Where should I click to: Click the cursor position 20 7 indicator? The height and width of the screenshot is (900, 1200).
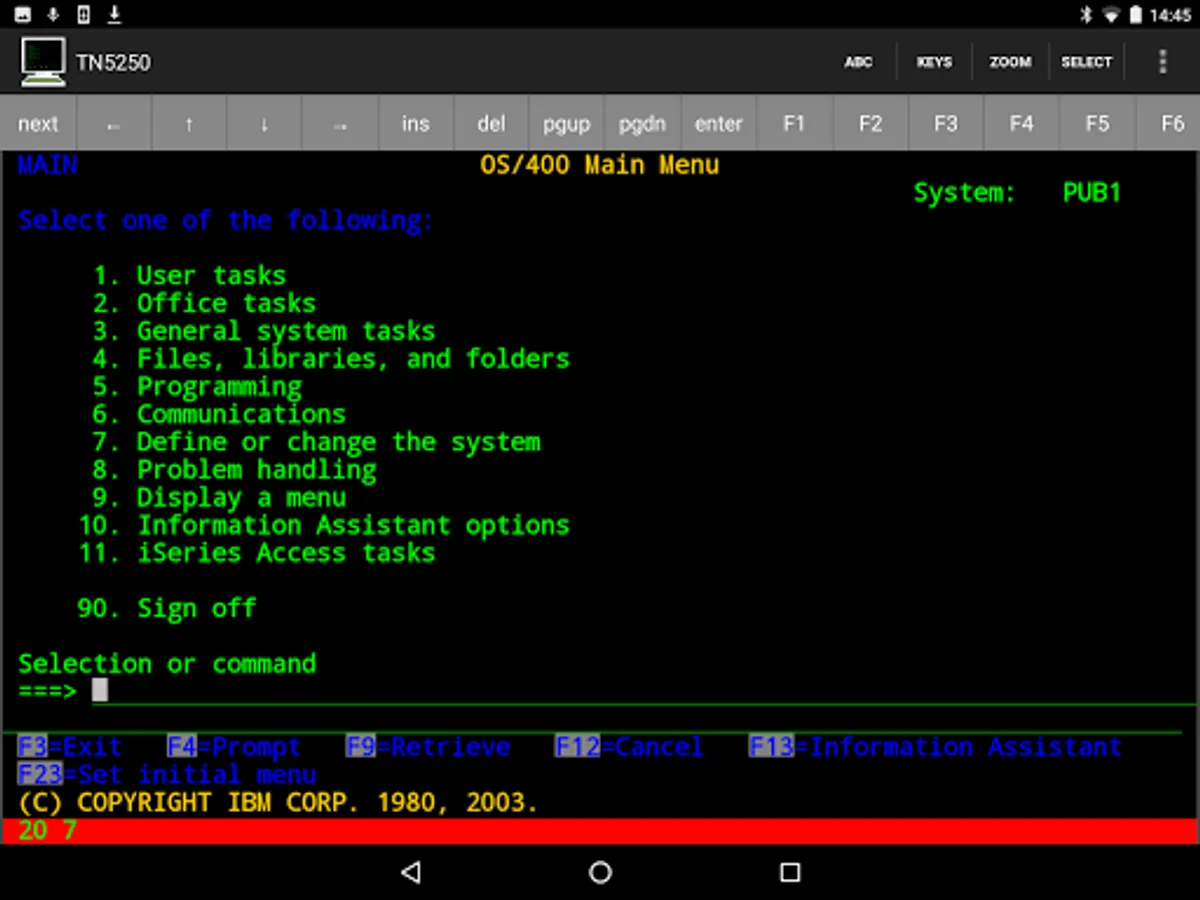47,831
